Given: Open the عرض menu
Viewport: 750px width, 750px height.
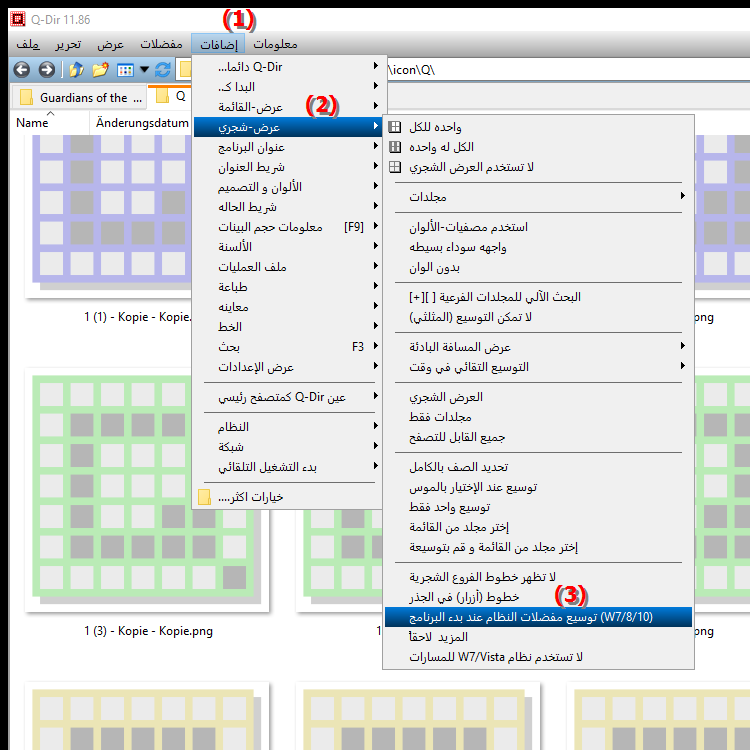Looking at the screenshot, I should point(110,44).
